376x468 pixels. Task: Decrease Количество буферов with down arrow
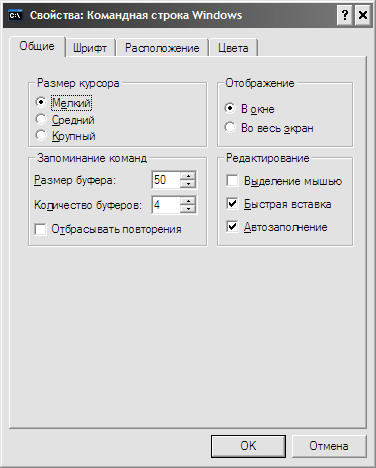tap(188, 209)
